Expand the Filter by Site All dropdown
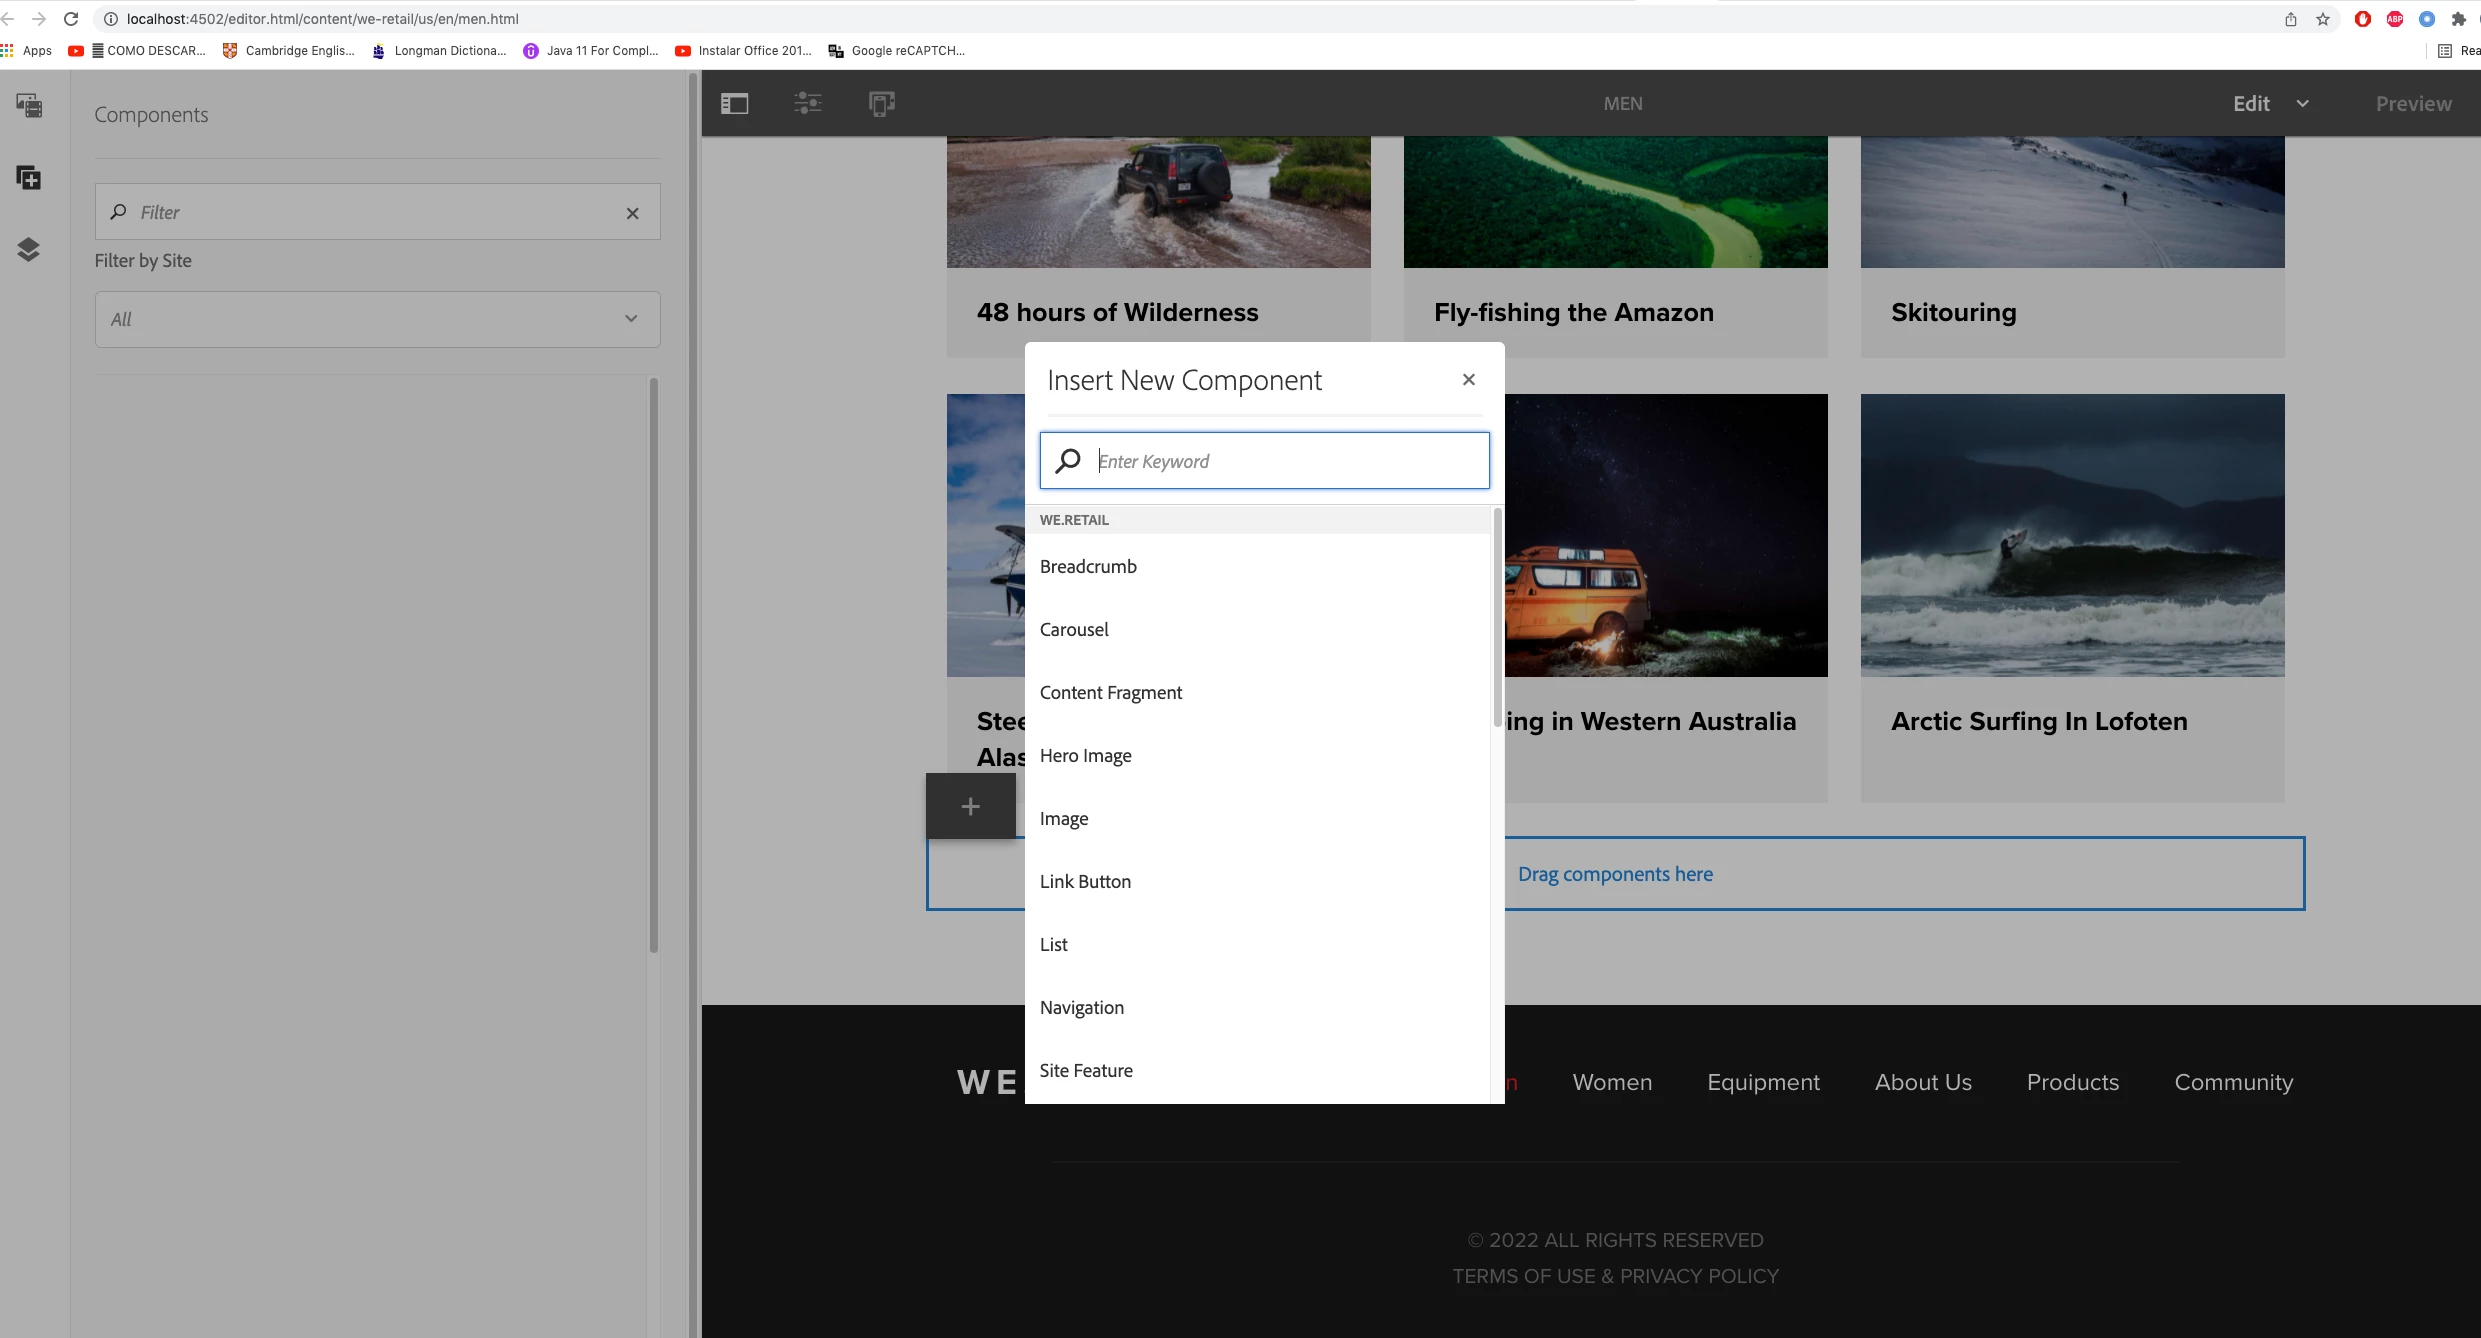This screenshot has height=1338, width=2481. point(377,319)
